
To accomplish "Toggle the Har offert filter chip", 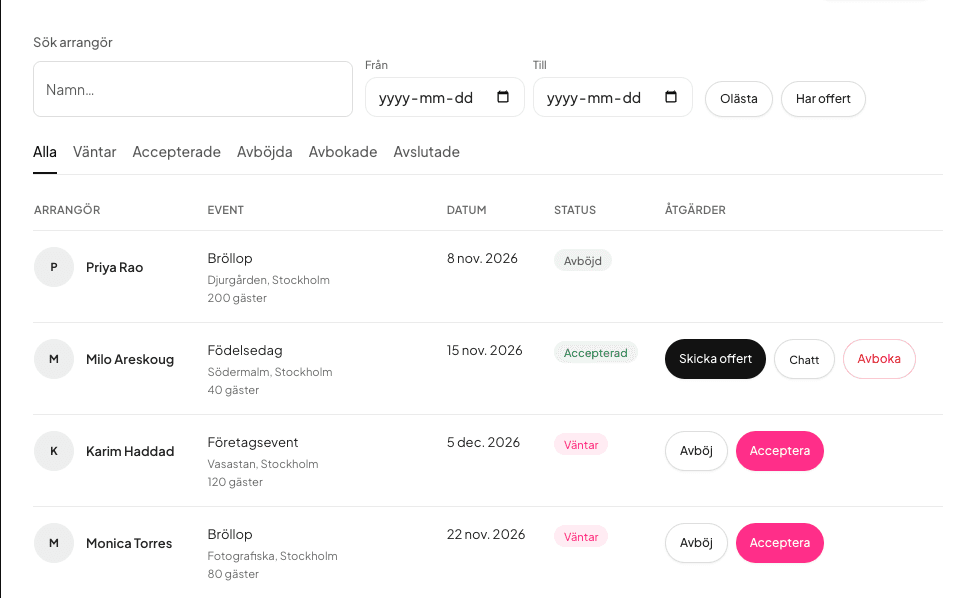I will click(x=823, y=99).
